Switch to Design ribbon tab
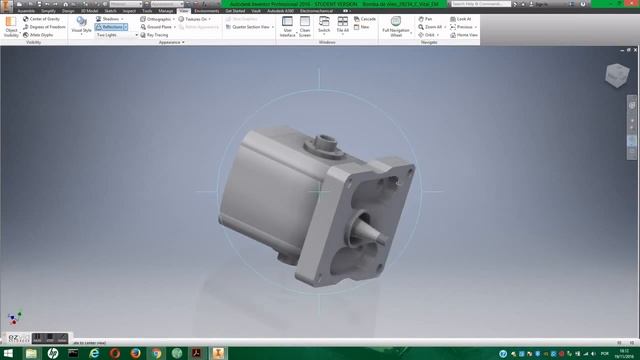 [x=68, y=11]
